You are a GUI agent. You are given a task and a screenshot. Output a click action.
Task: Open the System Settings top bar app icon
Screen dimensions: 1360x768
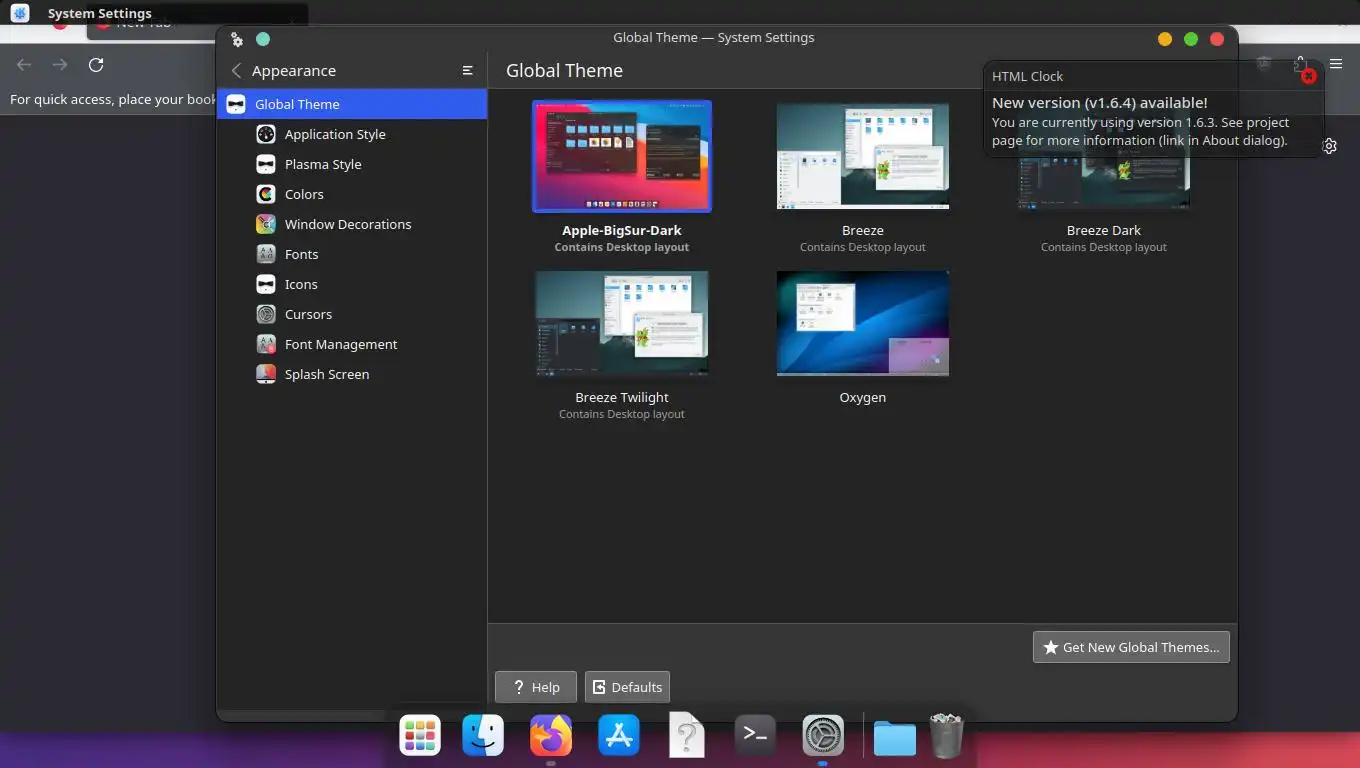20,13
